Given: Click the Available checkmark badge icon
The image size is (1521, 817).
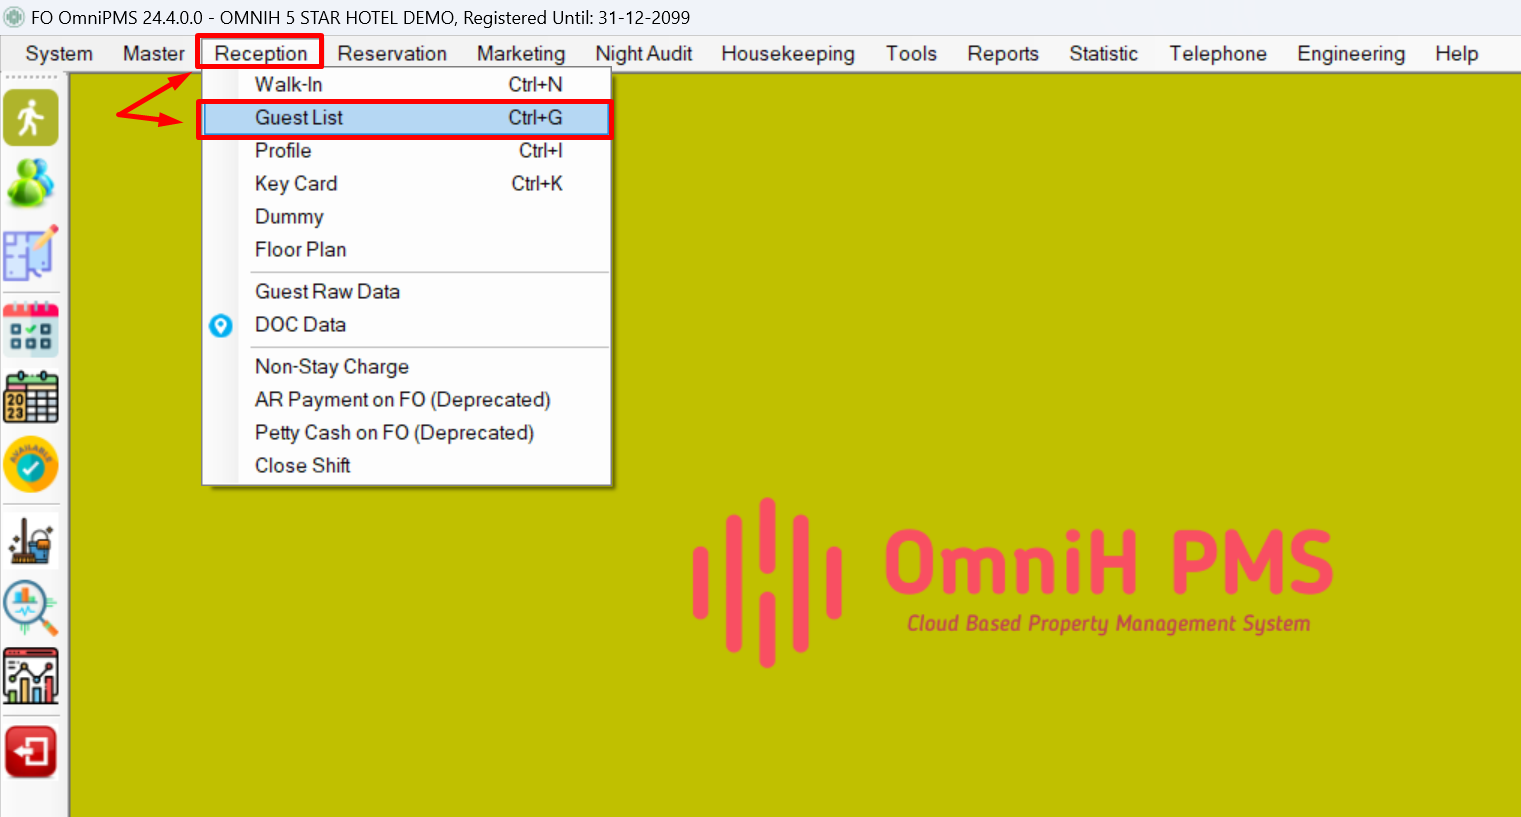Looking at the screenshot, I should pos(31,464).
